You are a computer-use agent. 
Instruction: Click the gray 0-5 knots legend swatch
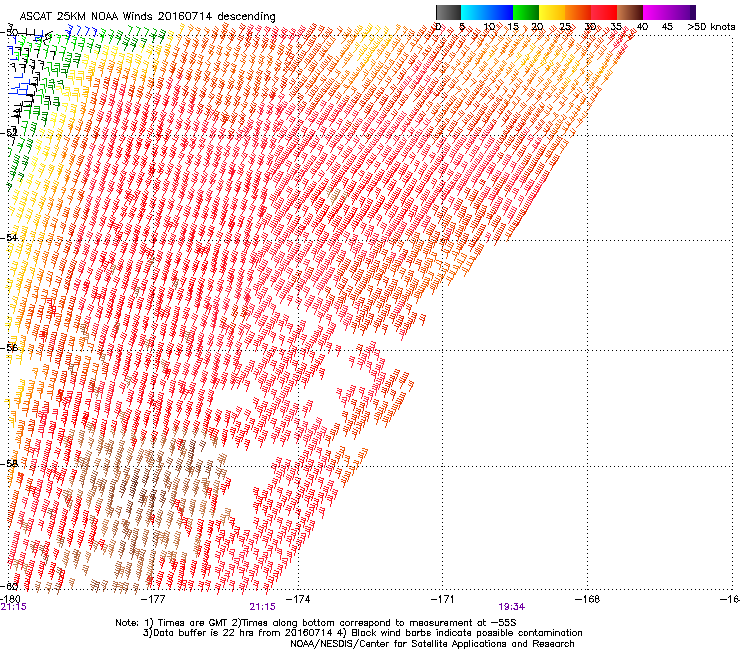[x=448, y=12]
